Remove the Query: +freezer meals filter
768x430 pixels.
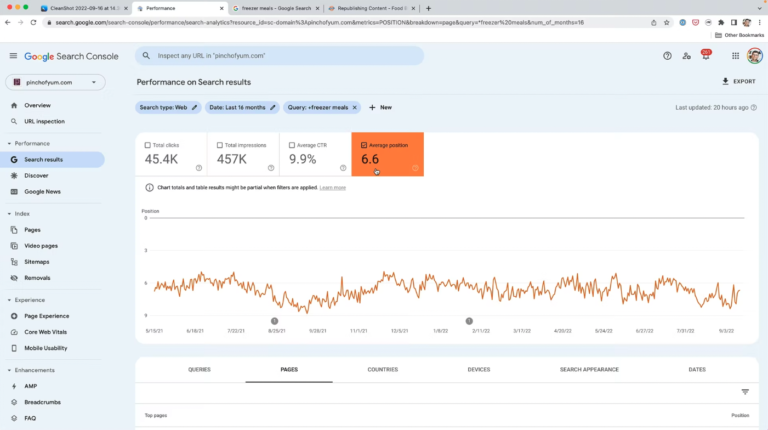tap(355, 107)
